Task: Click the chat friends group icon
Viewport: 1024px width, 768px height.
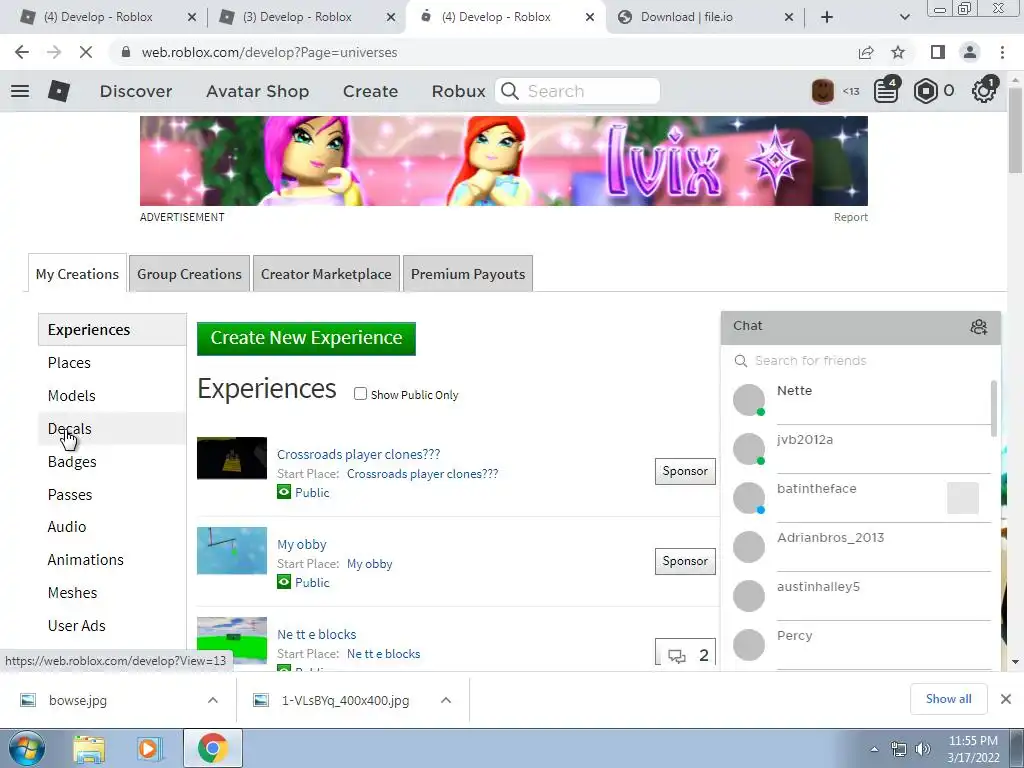Action: [x=978, y=327]
